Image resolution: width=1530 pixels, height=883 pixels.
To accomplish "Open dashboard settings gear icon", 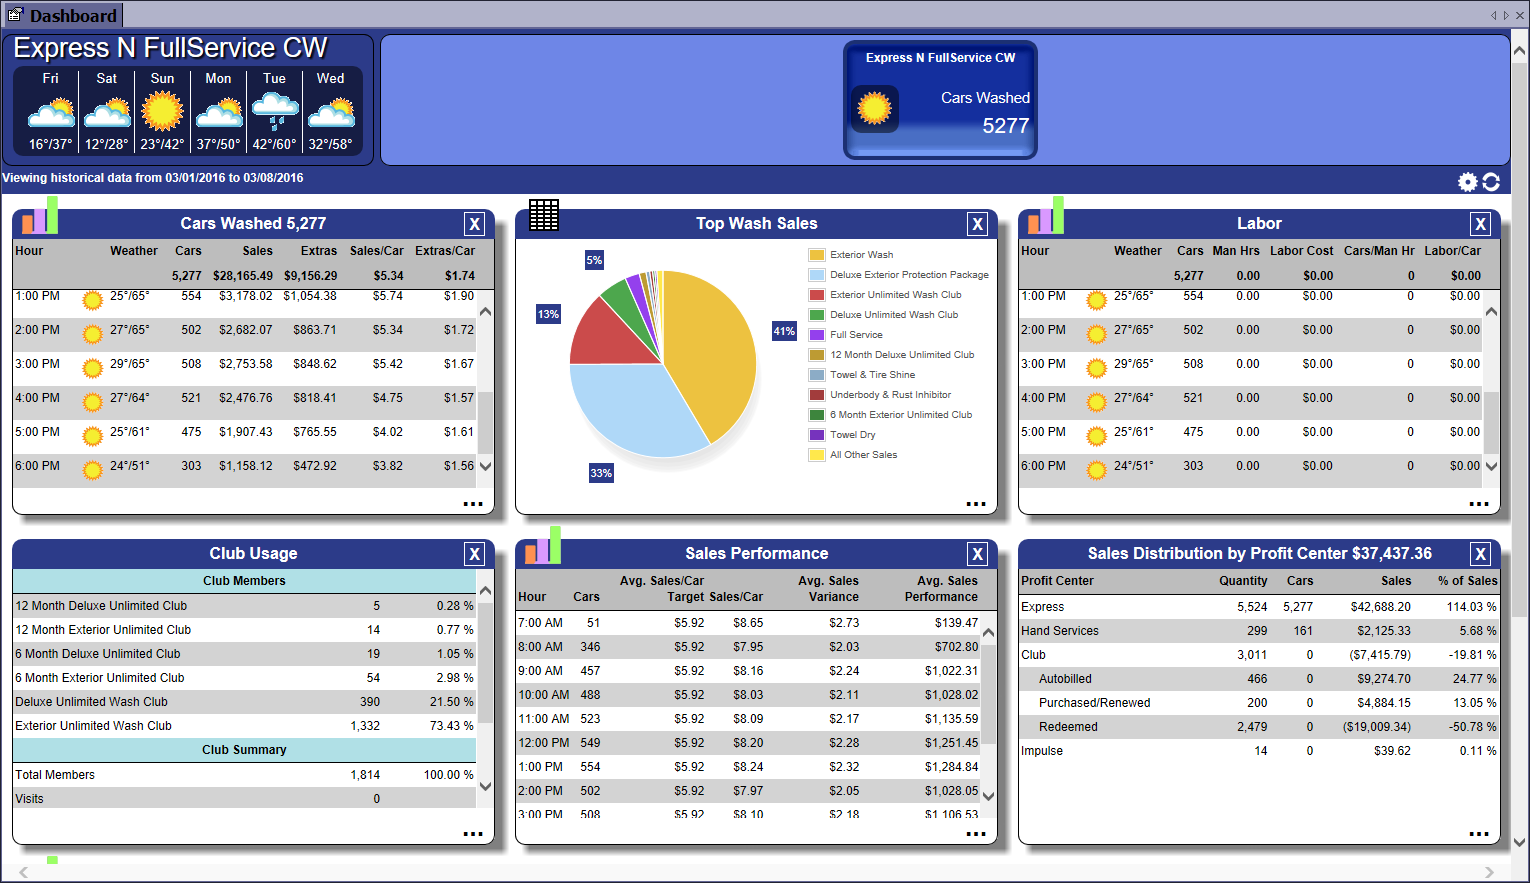I will click(x=1467, y=181).
